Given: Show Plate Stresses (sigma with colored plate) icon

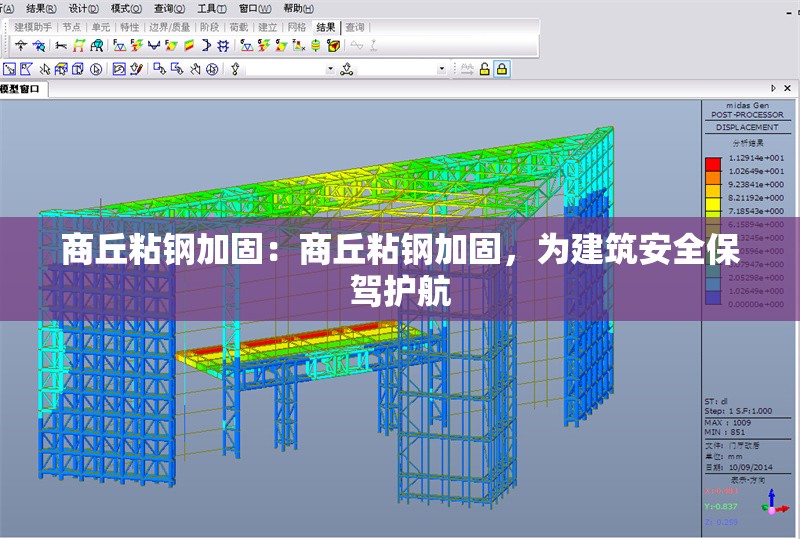Looking at the screenshot, I should [x=281, y=46].
